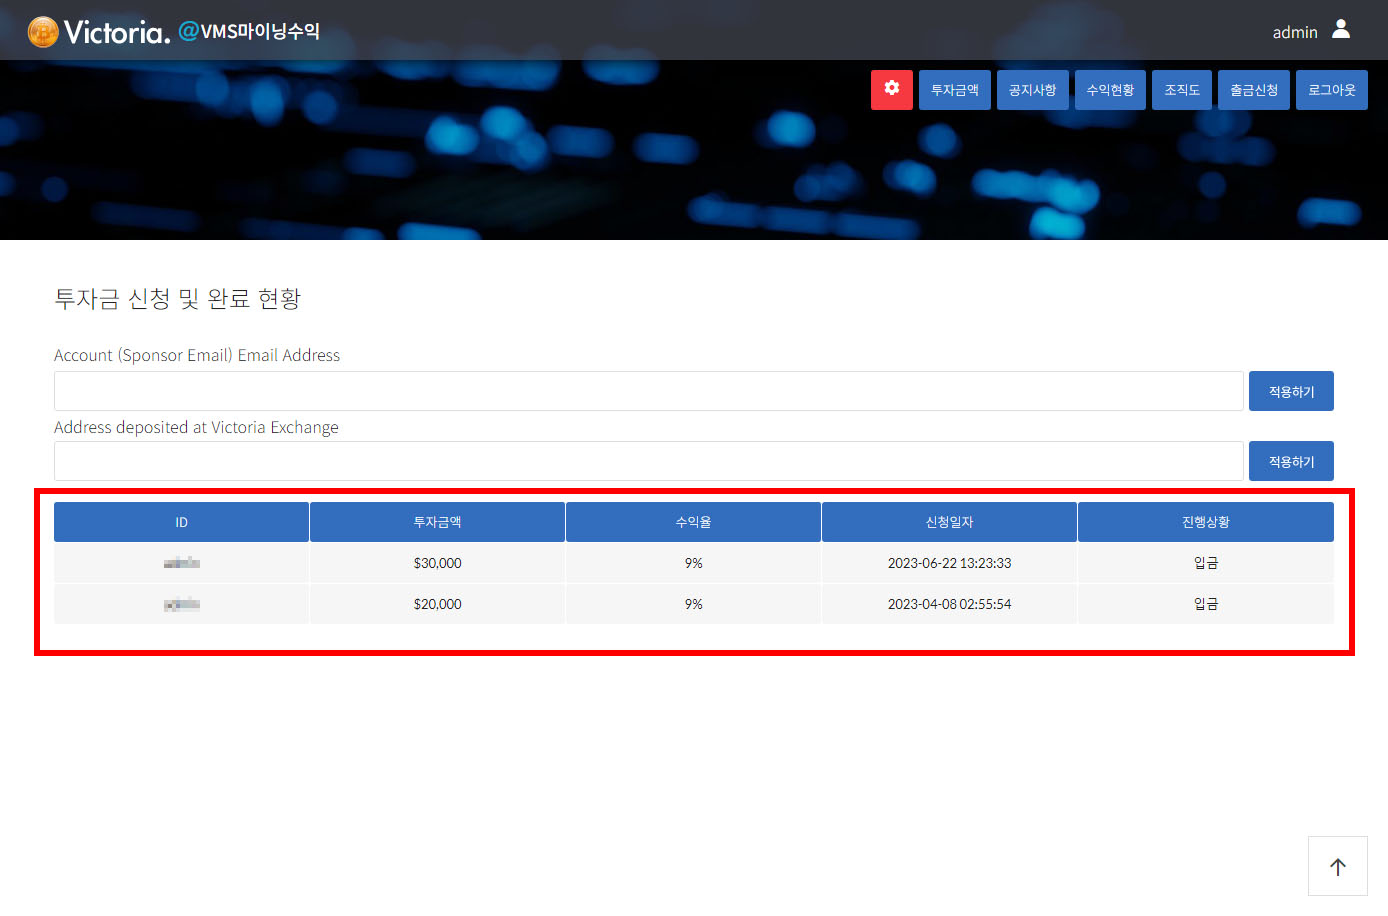Open the 공지사항 menu
The height and width of the screenshot is (916, 1388).
1032,90
